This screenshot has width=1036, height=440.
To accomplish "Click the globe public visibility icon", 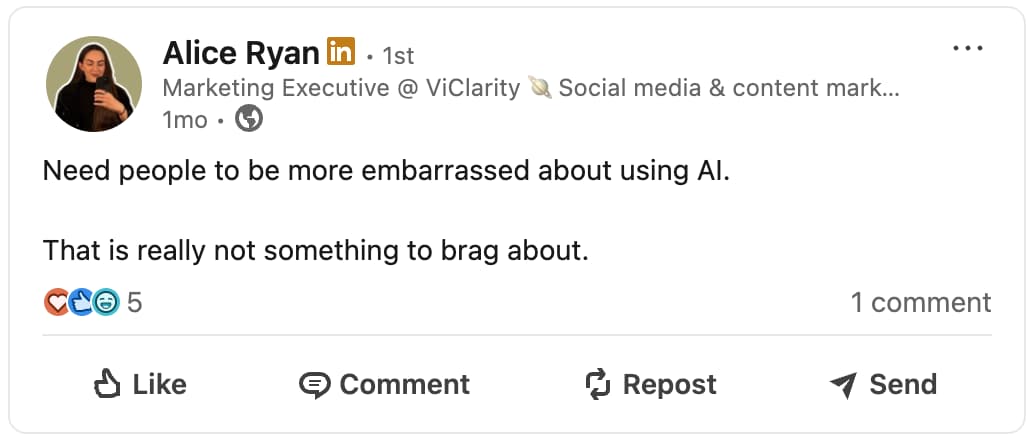I will click(249, 120).
